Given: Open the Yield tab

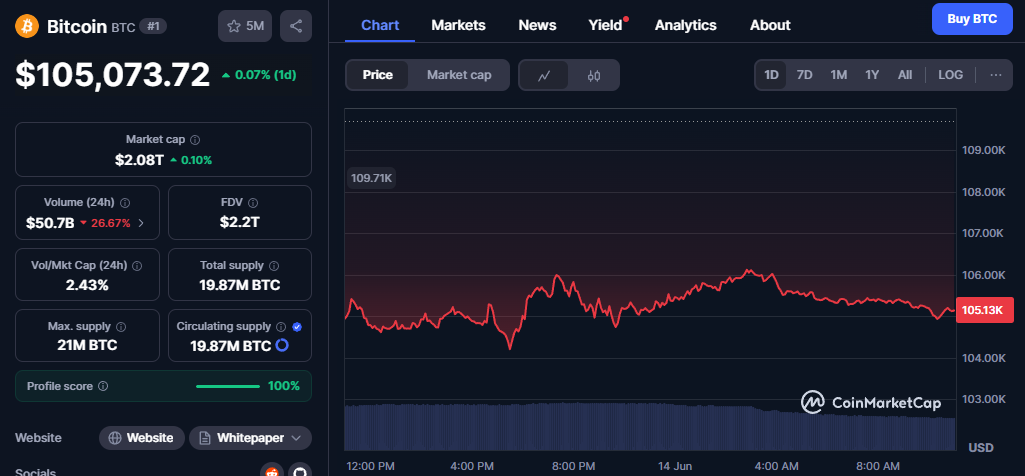Looking at the screenshot, I should 606,26.
